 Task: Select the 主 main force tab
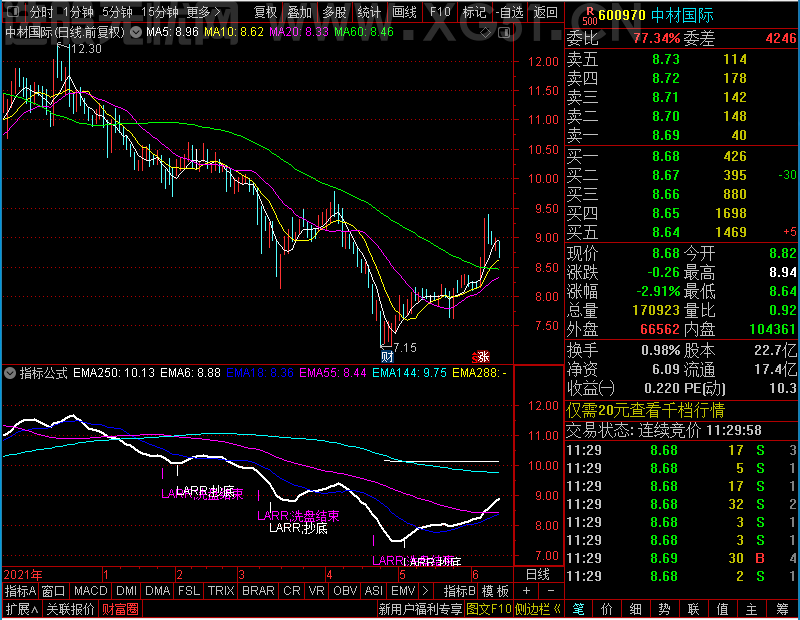pyautogui.click(x=752, y=609)
